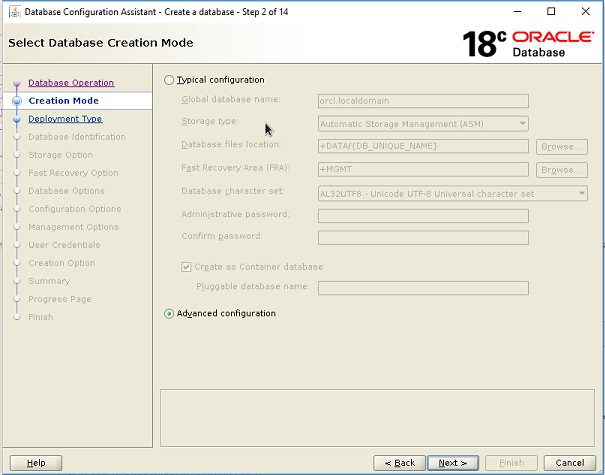The image size is (605, 475).
Task: Click the Database files location field
Action: (423, 146)
